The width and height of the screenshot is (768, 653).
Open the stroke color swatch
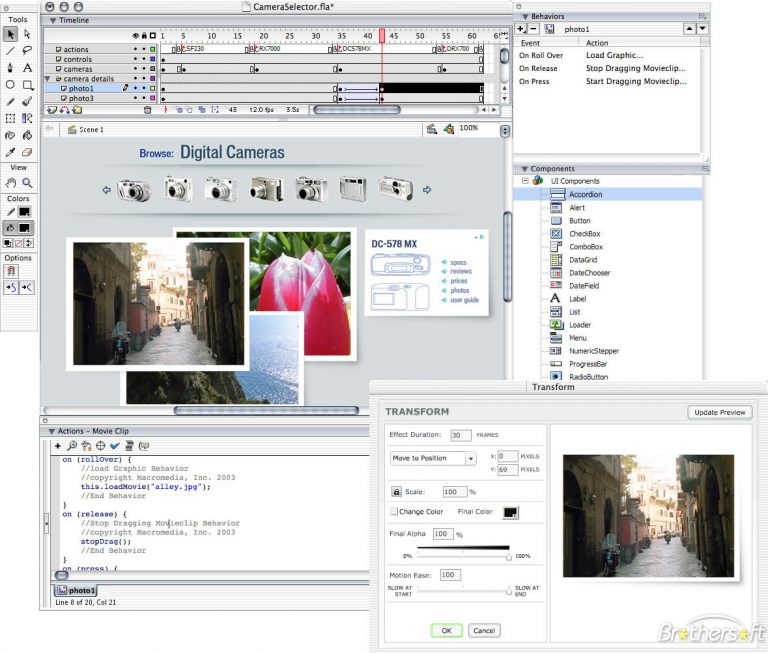tap(24, 212)
